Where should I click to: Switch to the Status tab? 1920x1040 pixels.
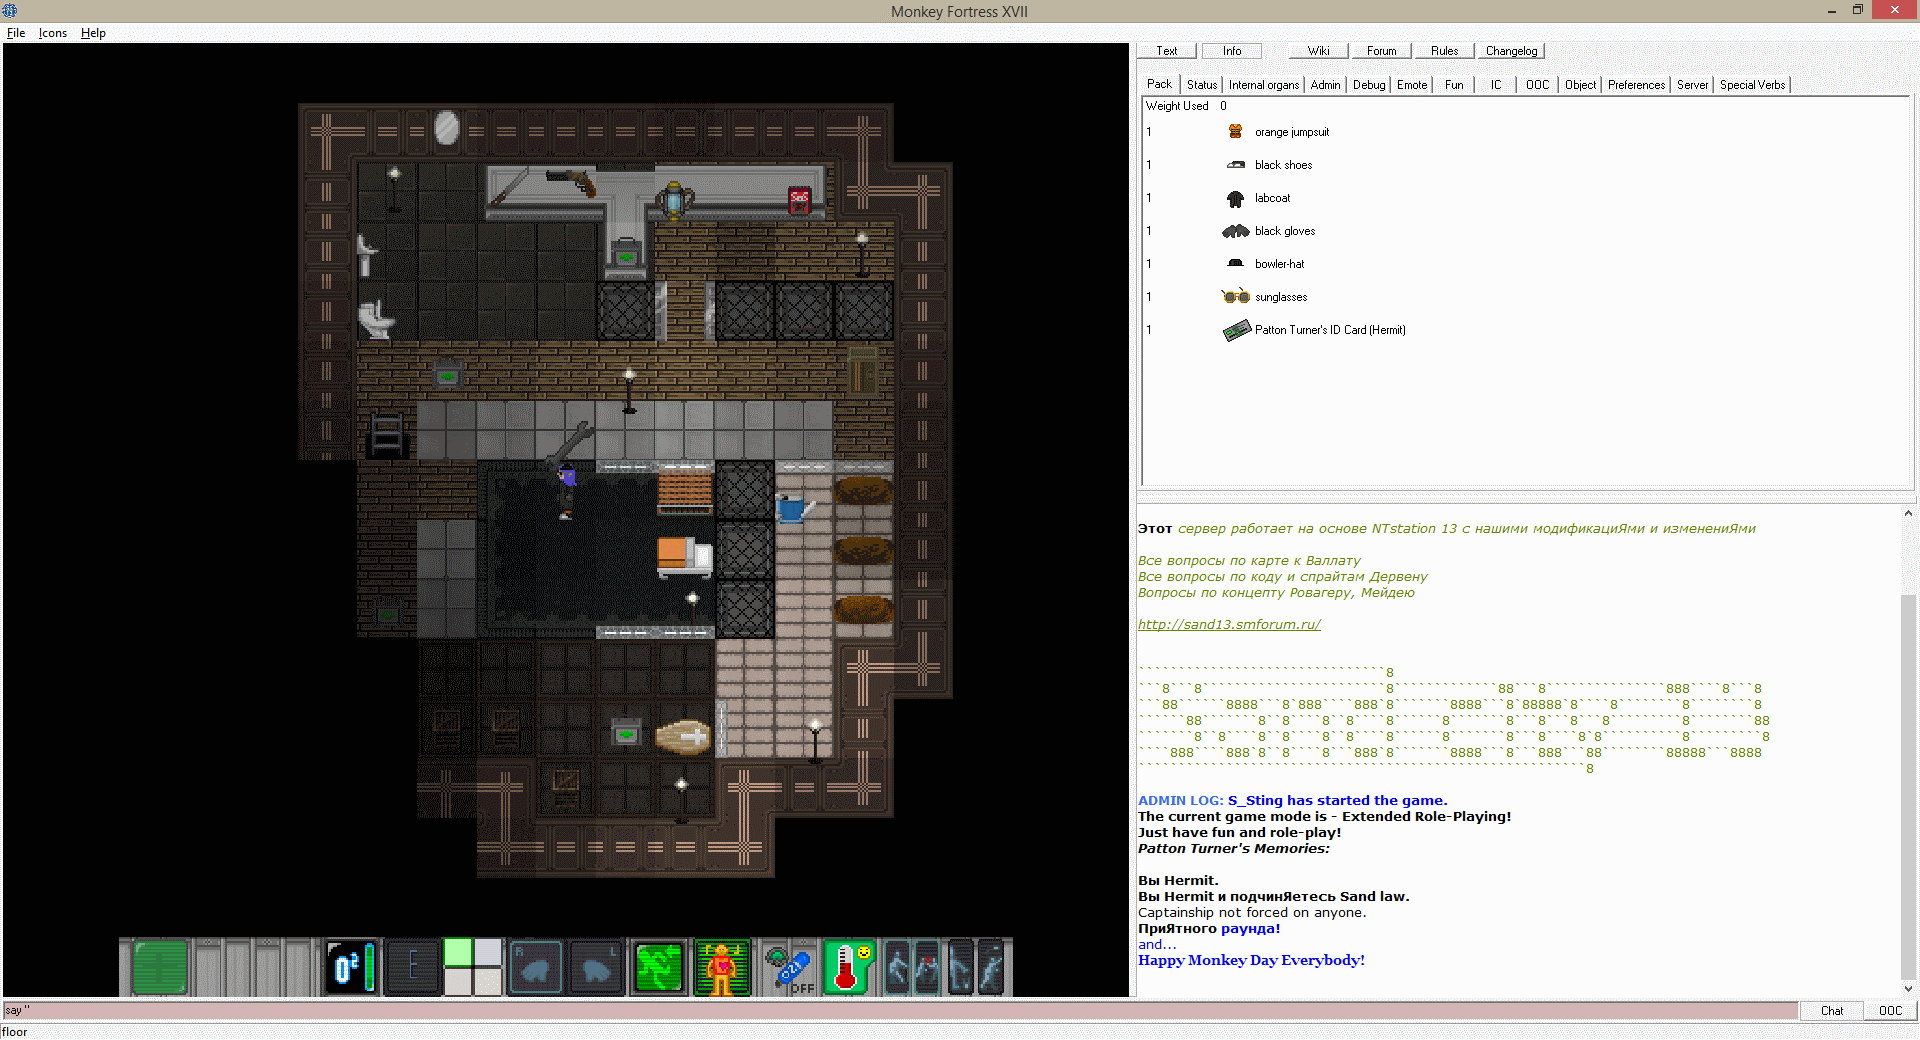pos(1202,85)
